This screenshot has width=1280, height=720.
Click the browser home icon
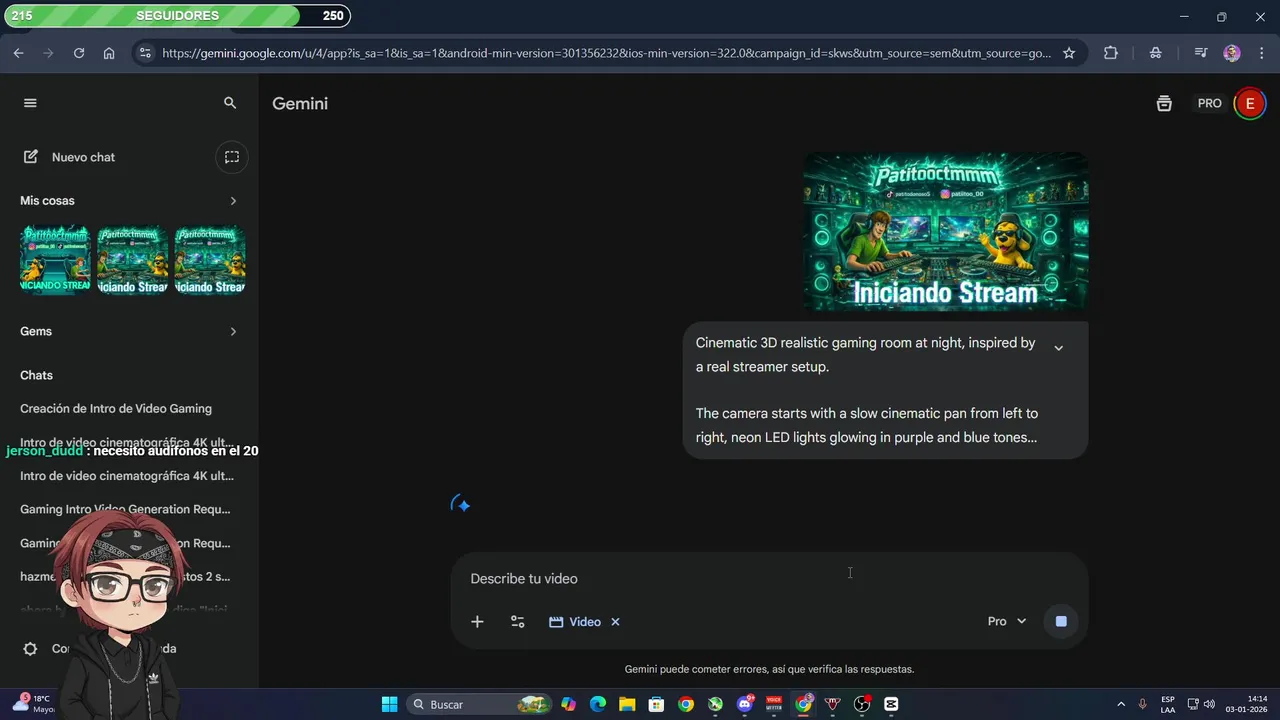109,53
